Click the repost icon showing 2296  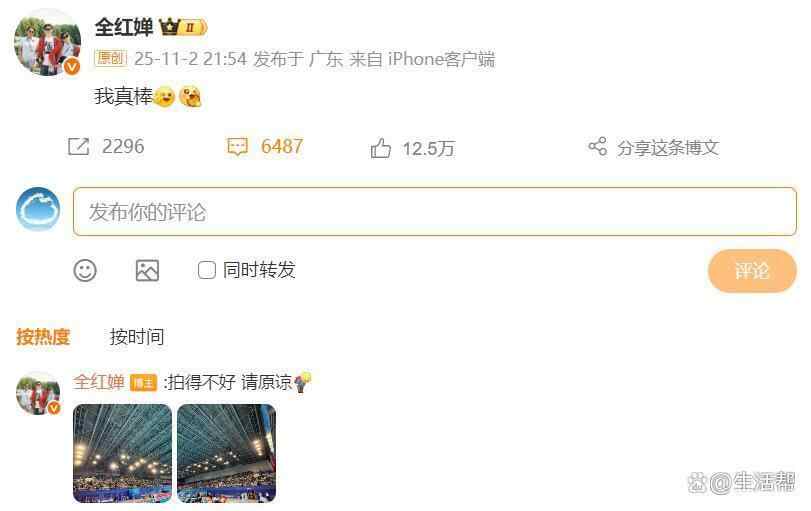[x=79, y=146]
